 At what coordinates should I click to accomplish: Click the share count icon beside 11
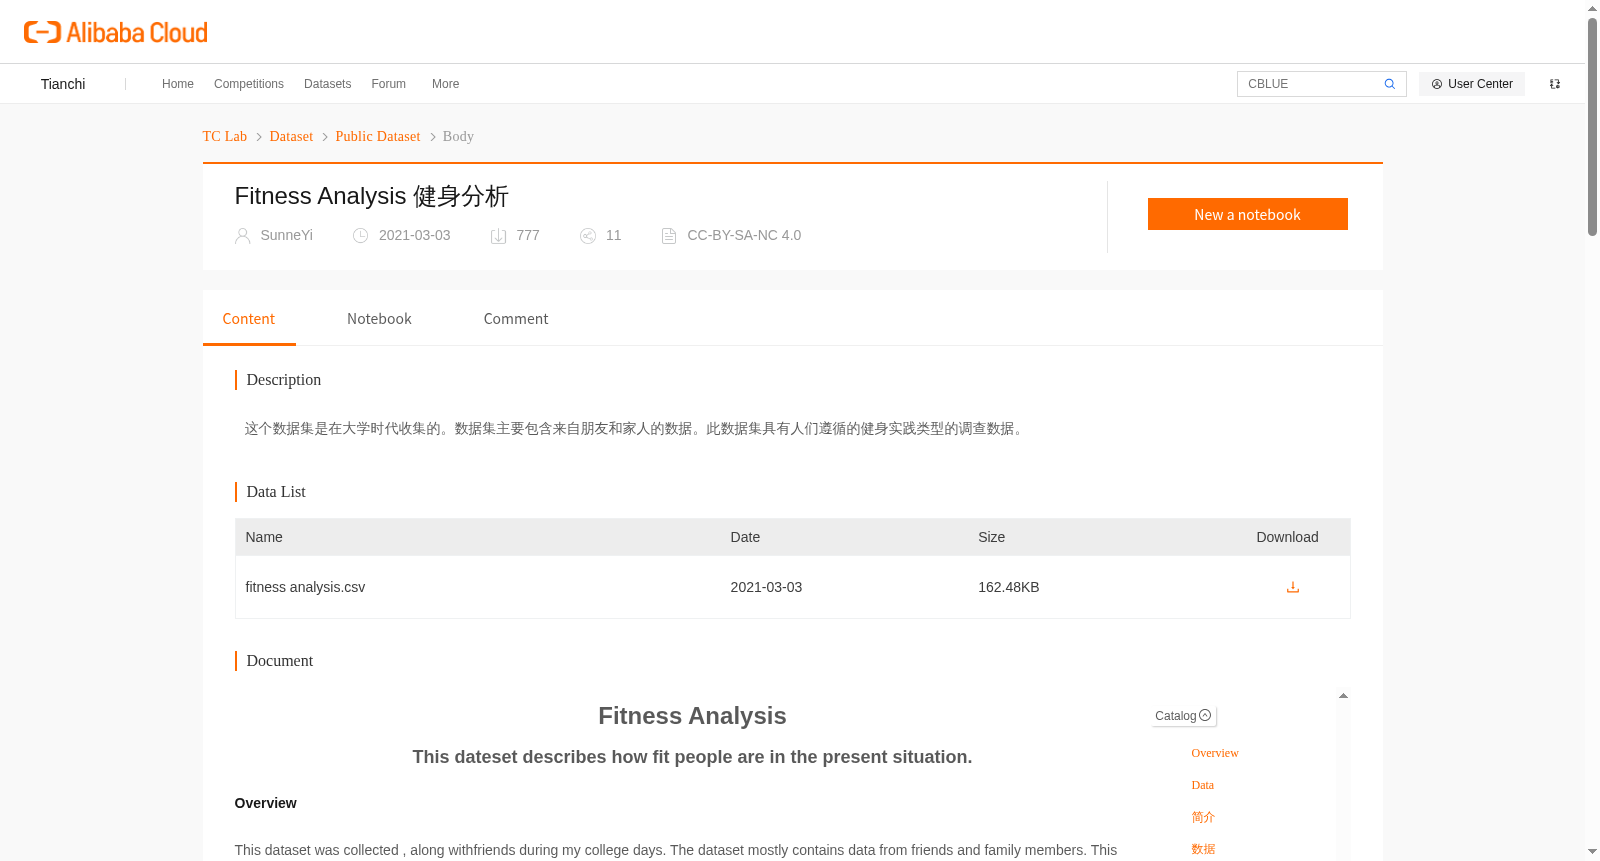click(588, 236)
